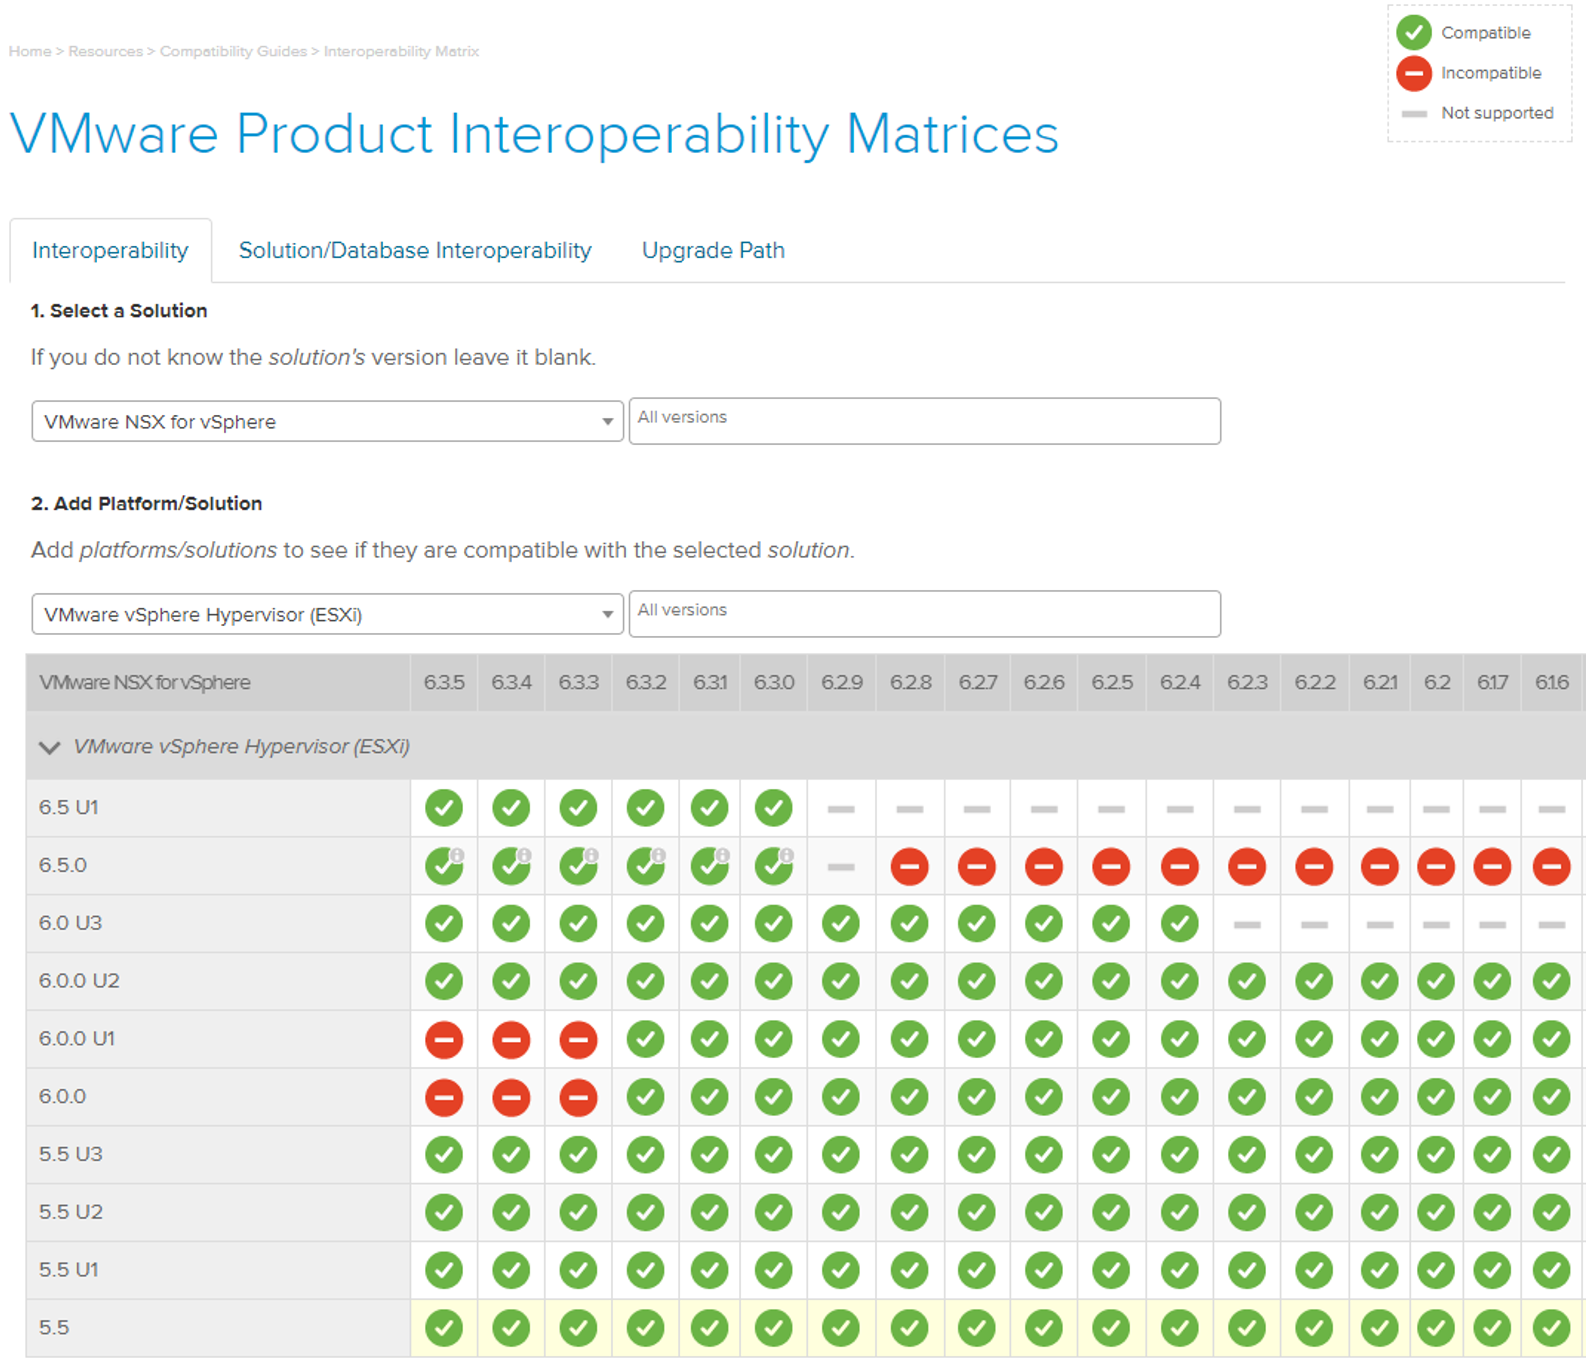1586x1364 pixels.
Task: Click compatible icon for 5.5 U1 and 6.3.1
Action: [710, 1271]
